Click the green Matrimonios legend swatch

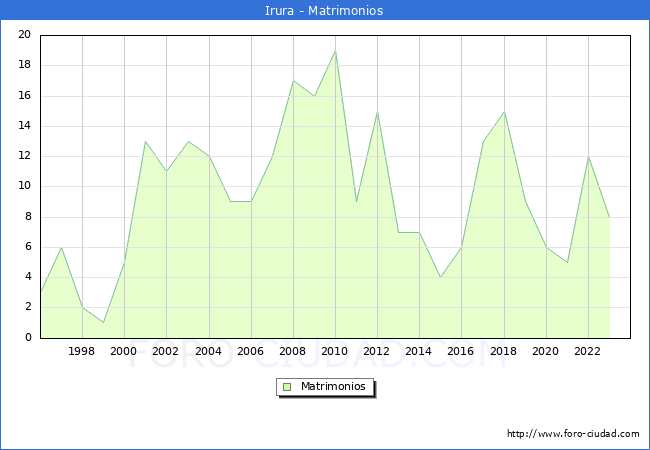(287, 387)
